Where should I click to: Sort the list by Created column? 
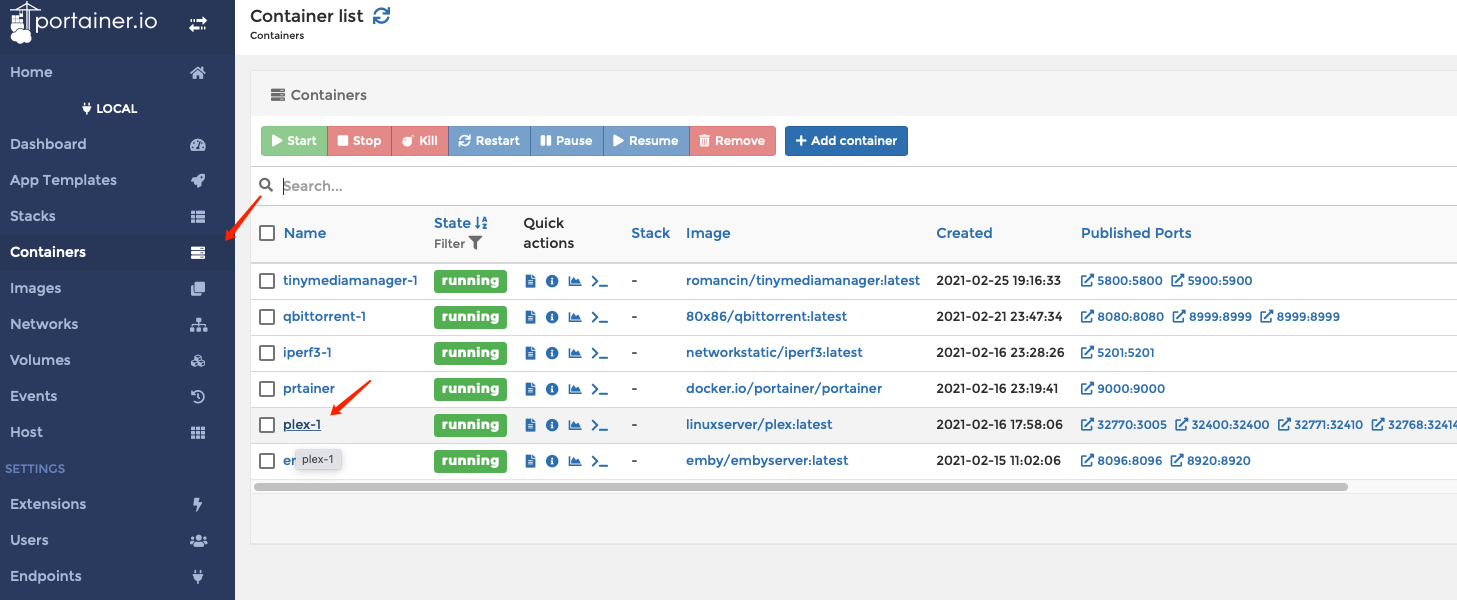click(x=964, y=233)
